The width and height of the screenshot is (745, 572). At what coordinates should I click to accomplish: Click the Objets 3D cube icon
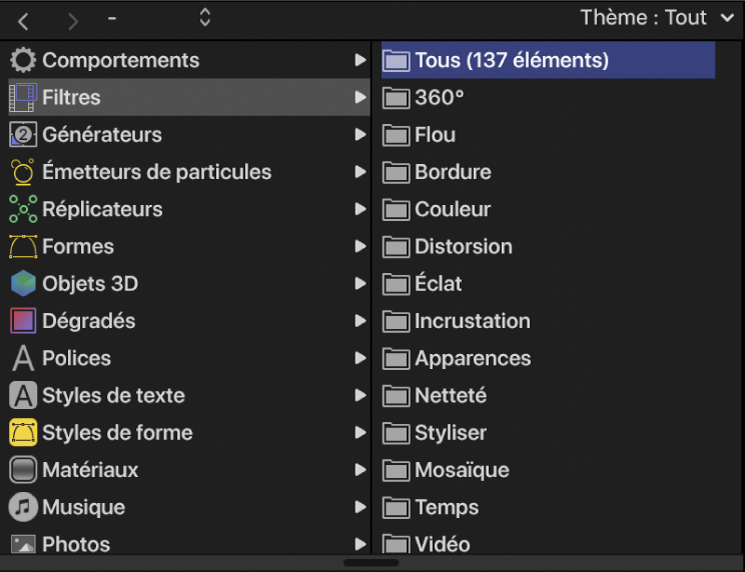tap(23, 283)
